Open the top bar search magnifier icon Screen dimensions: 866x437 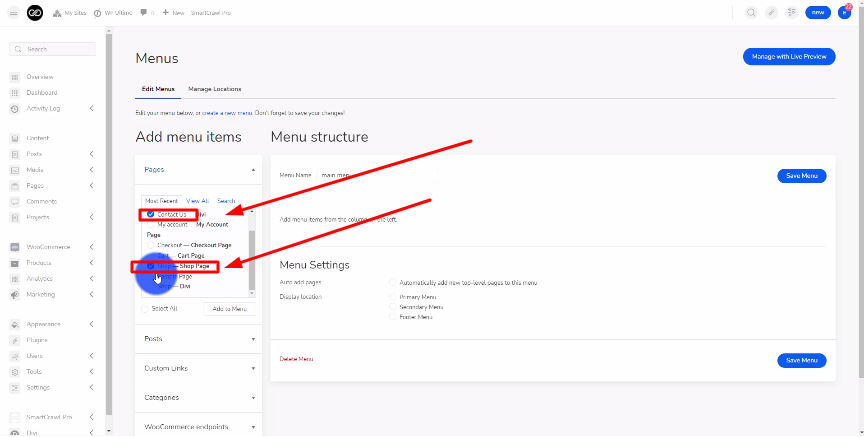coord(751,12)
